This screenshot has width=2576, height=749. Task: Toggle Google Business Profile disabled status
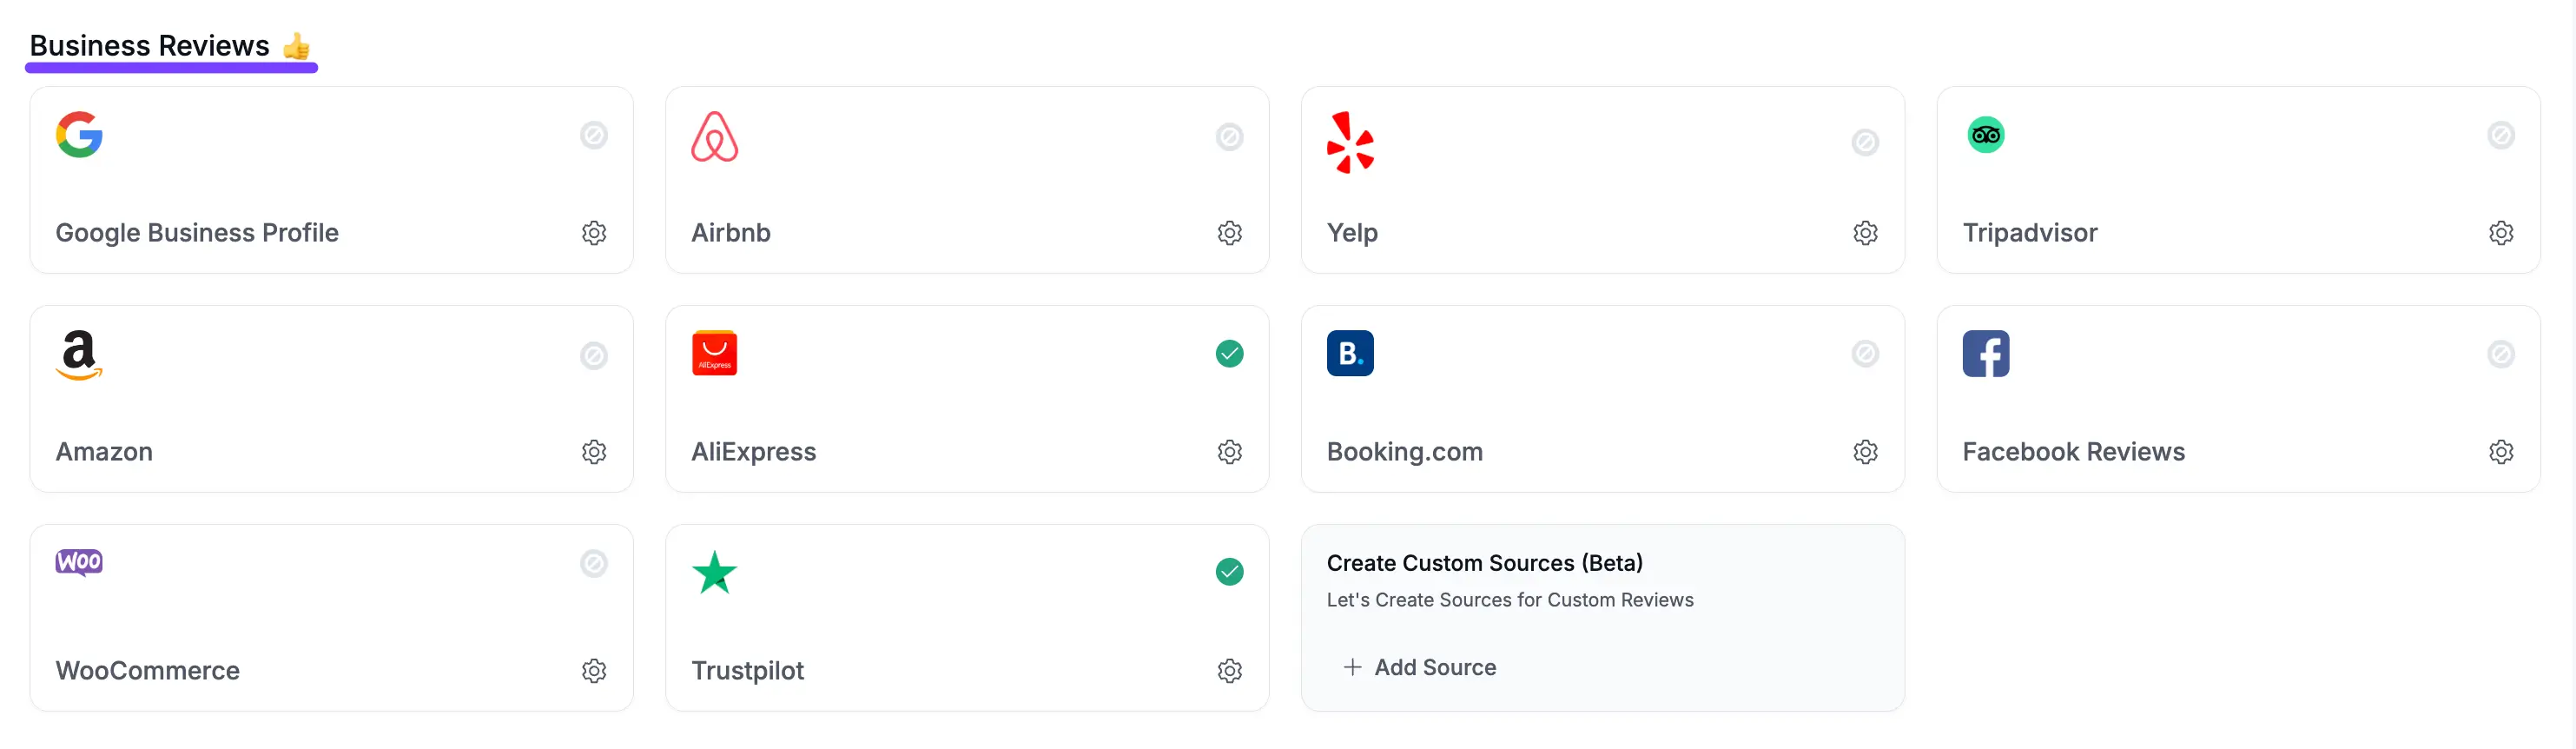[x=594, y=135]
